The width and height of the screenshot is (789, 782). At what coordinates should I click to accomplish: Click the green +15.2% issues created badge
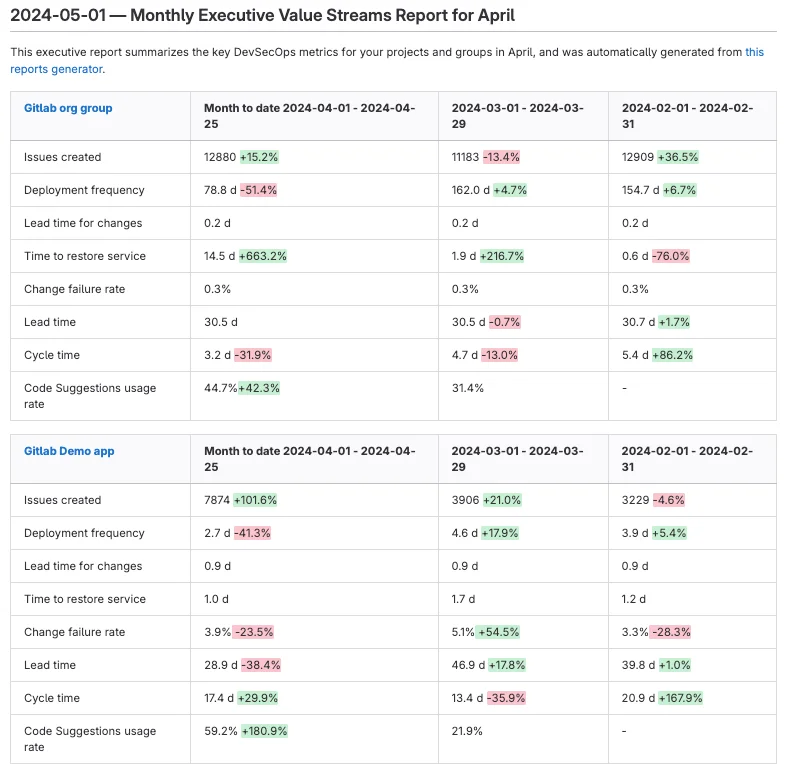[x=259, y=157]
